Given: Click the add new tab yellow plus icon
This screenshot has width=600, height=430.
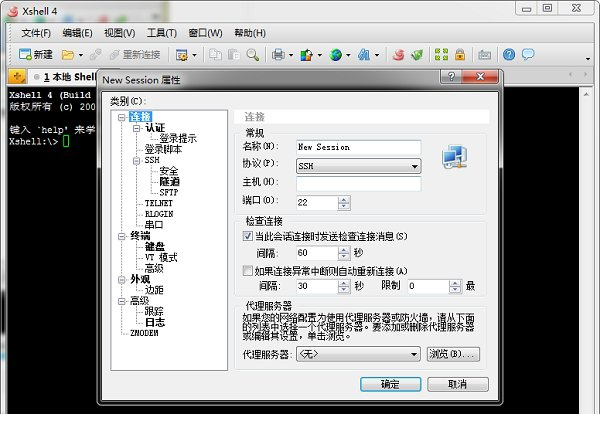Looking at the screenshot, I should [x=17, y=77].
